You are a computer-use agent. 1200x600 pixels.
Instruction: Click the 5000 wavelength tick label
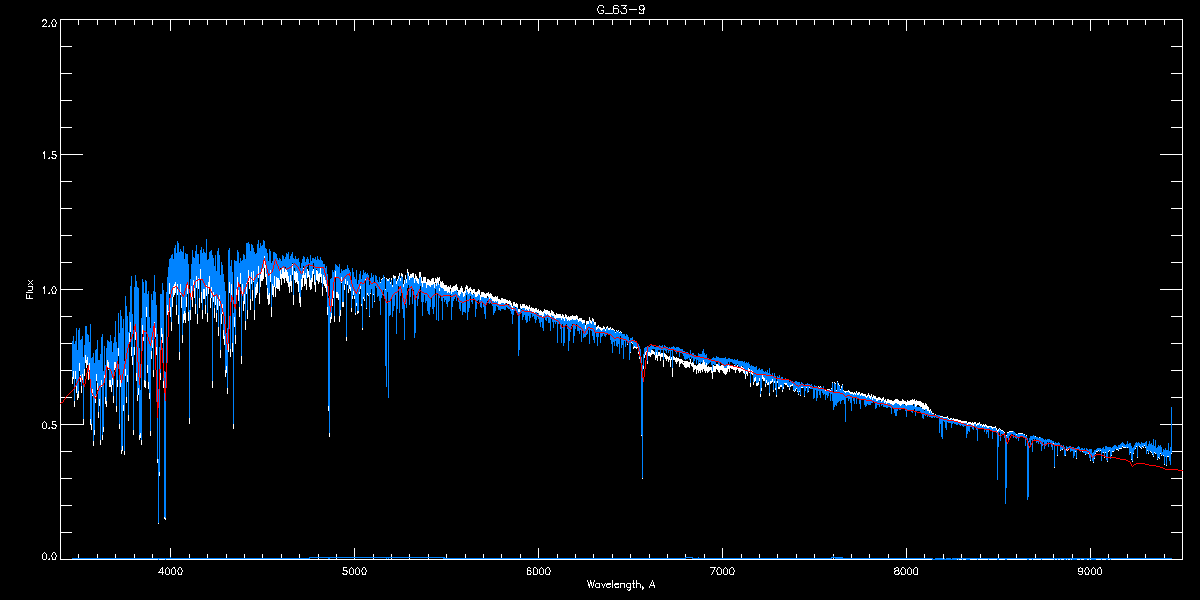point(354,572)
